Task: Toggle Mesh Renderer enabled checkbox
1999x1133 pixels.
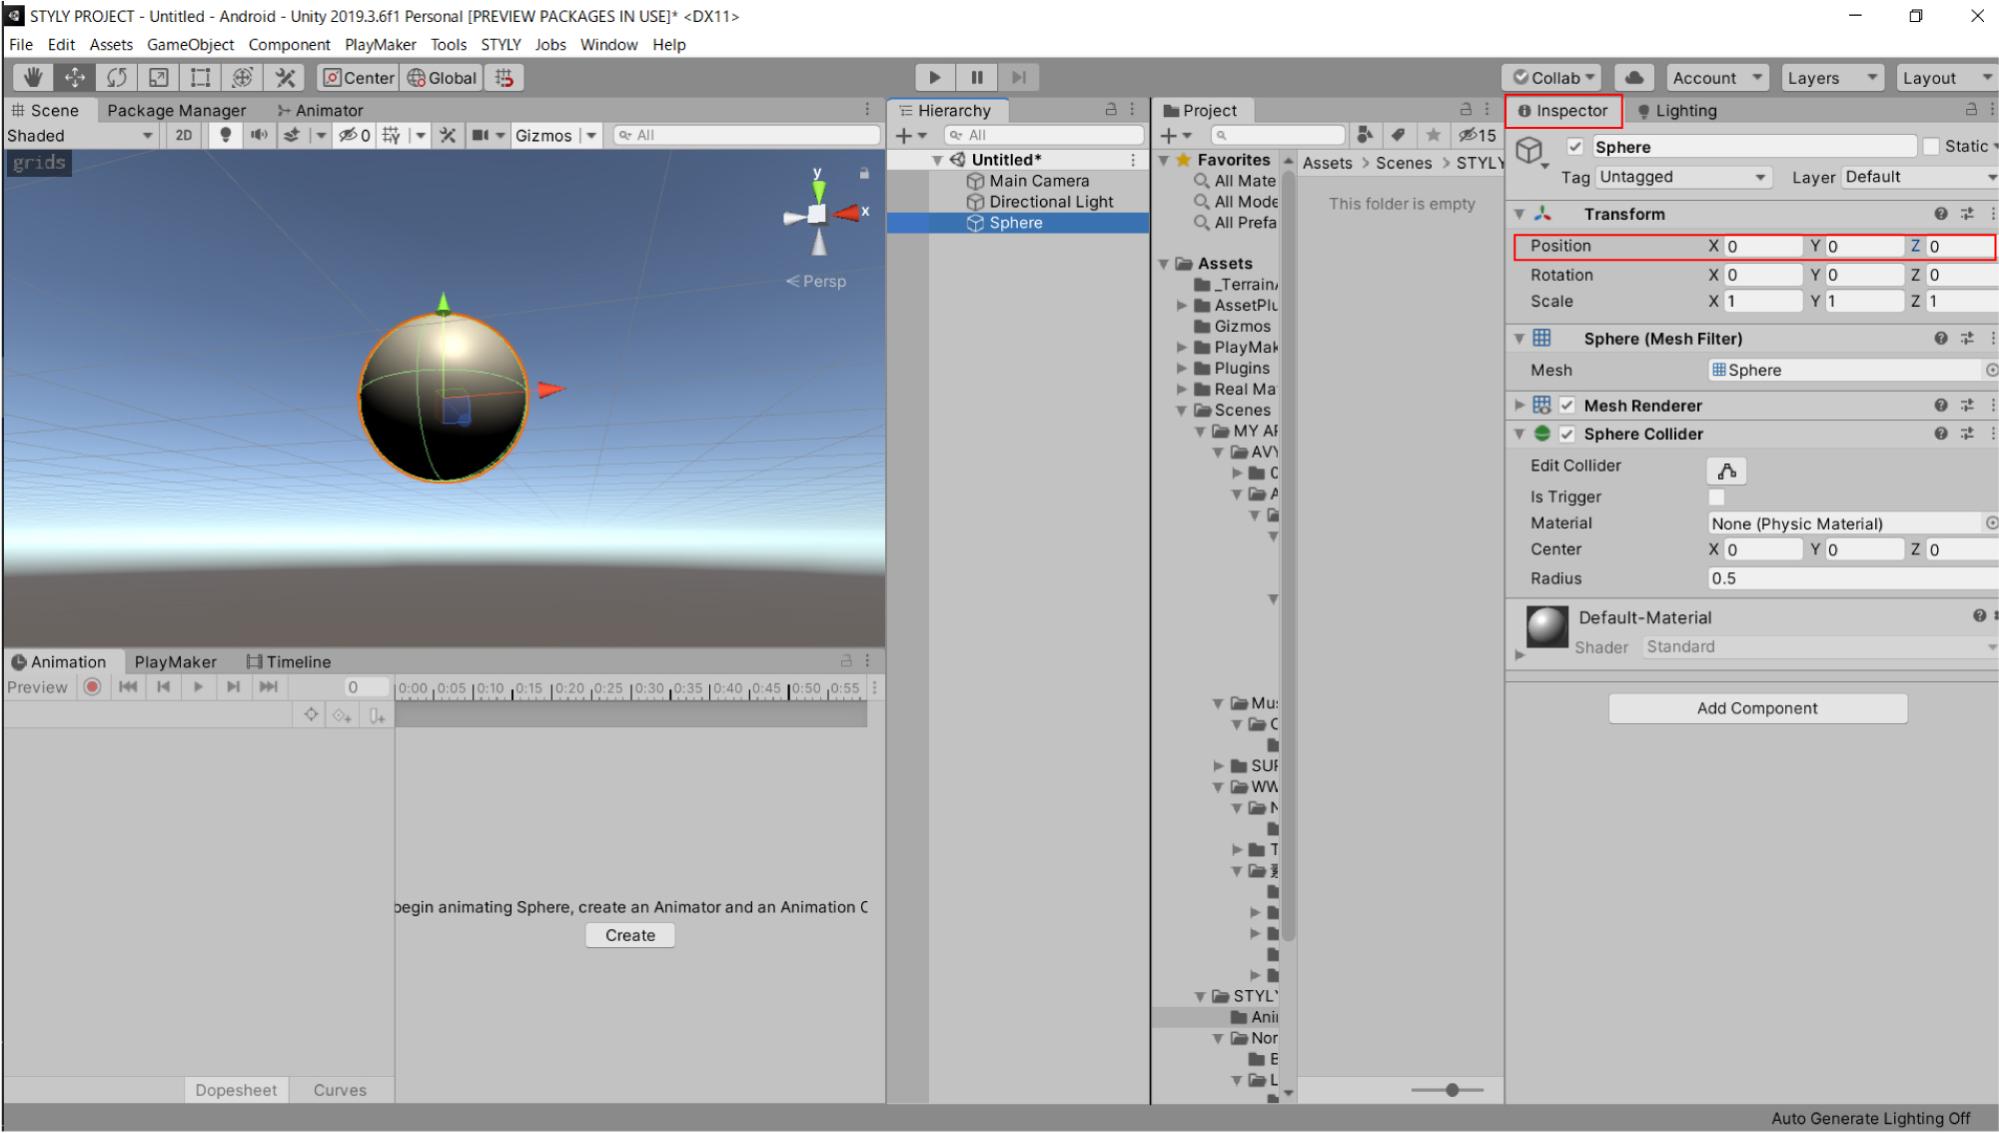Action: pyautogui.click(x=1567, y=405)
